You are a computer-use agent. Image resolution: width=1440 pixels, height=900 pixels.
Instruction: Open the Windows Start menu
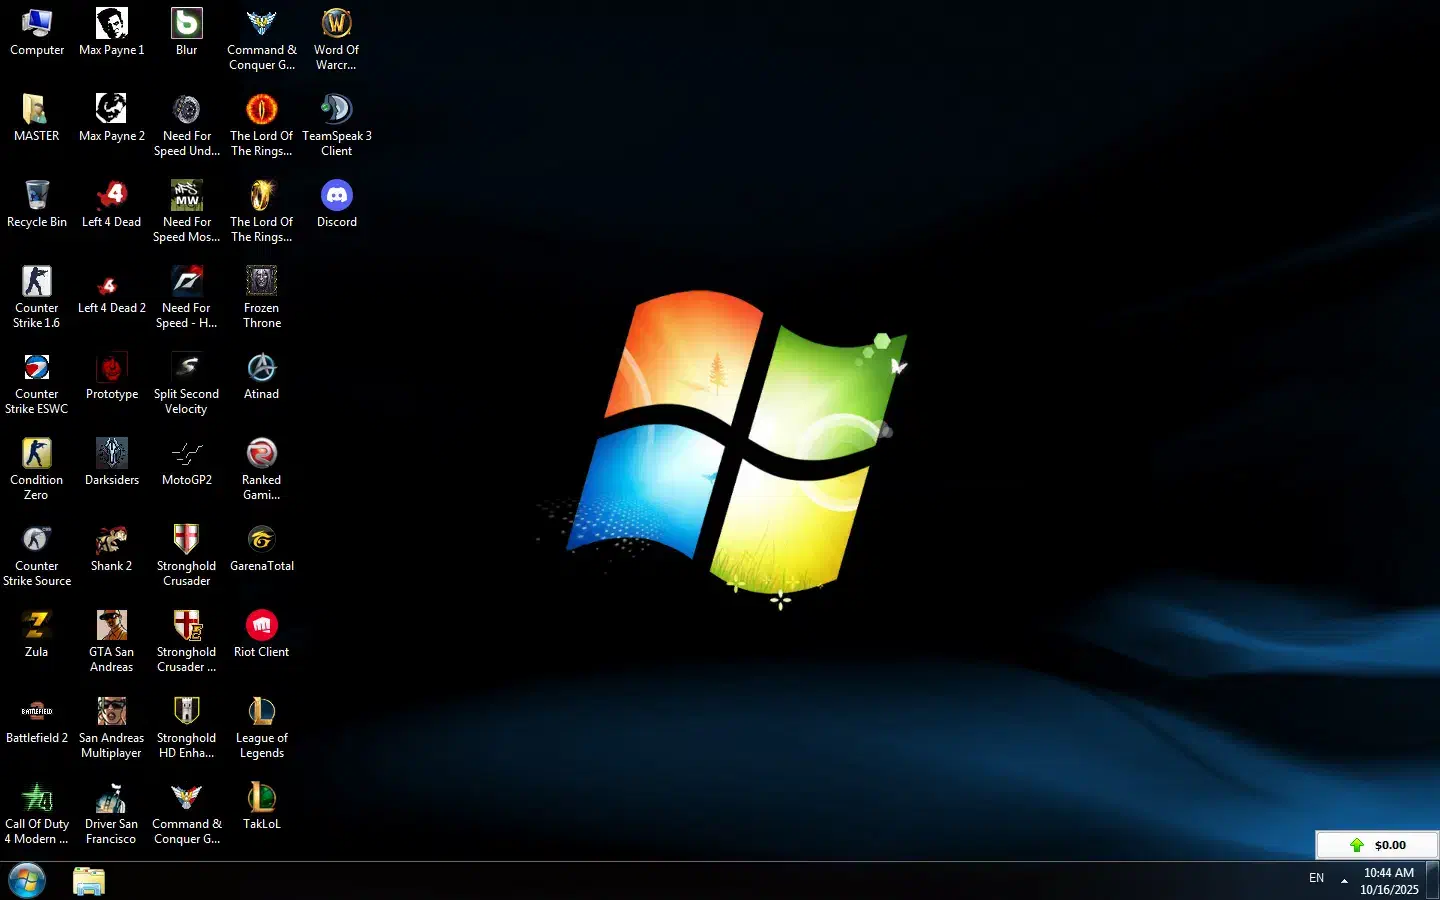[27, 881]
